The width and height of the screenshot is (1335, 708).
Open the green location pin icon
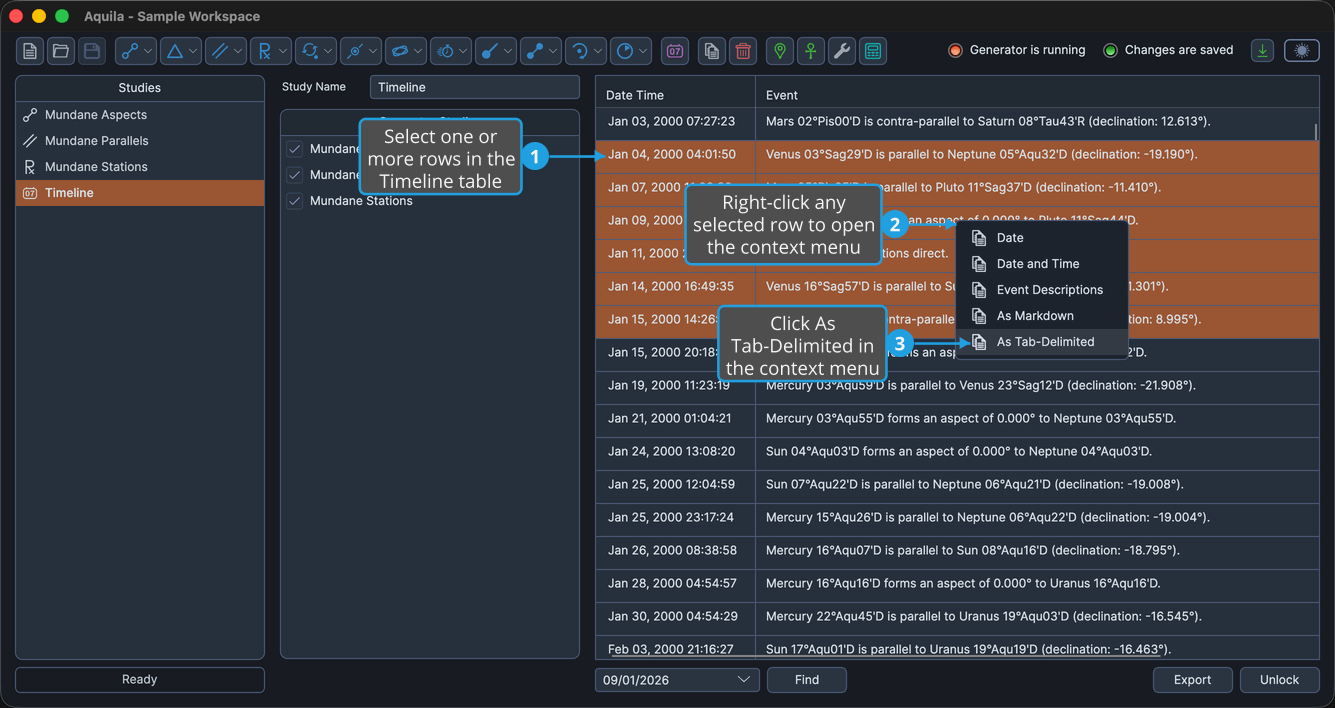780,51
